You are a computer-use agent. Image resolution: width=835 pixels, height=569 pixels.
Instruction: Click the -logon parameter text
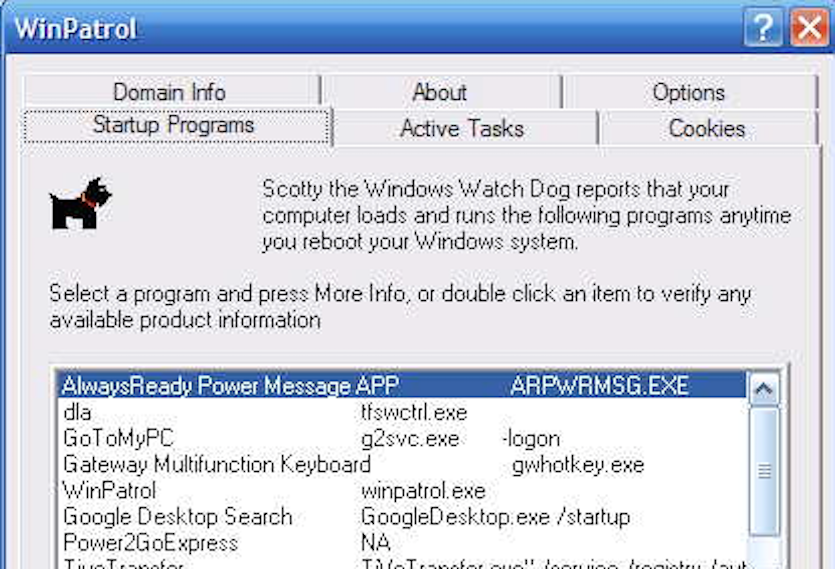coord(531,438)
